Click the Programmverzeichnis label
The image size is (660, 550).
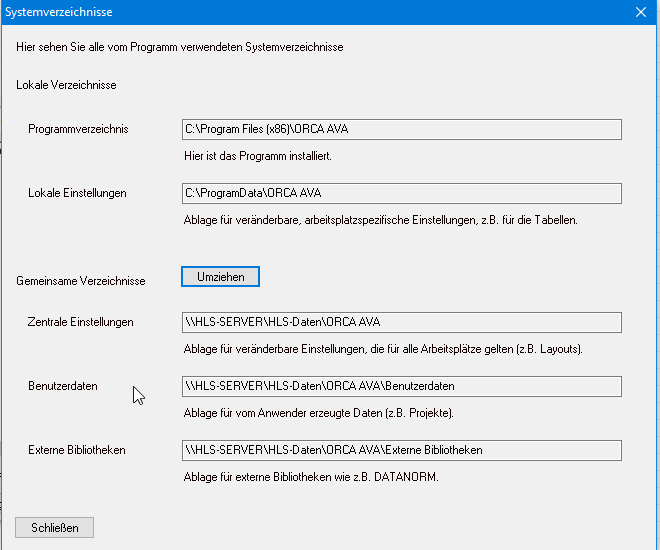[78, 129]
